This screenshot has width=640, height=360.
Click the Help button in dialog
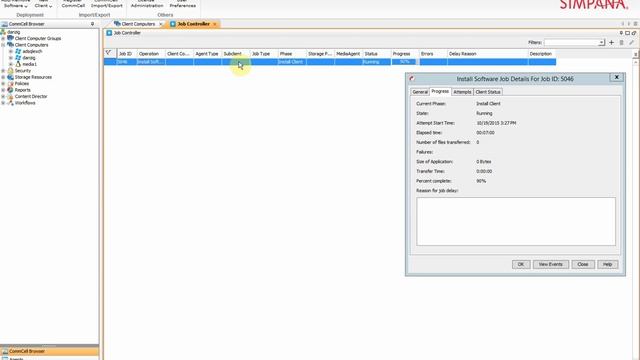click(607, 264)
